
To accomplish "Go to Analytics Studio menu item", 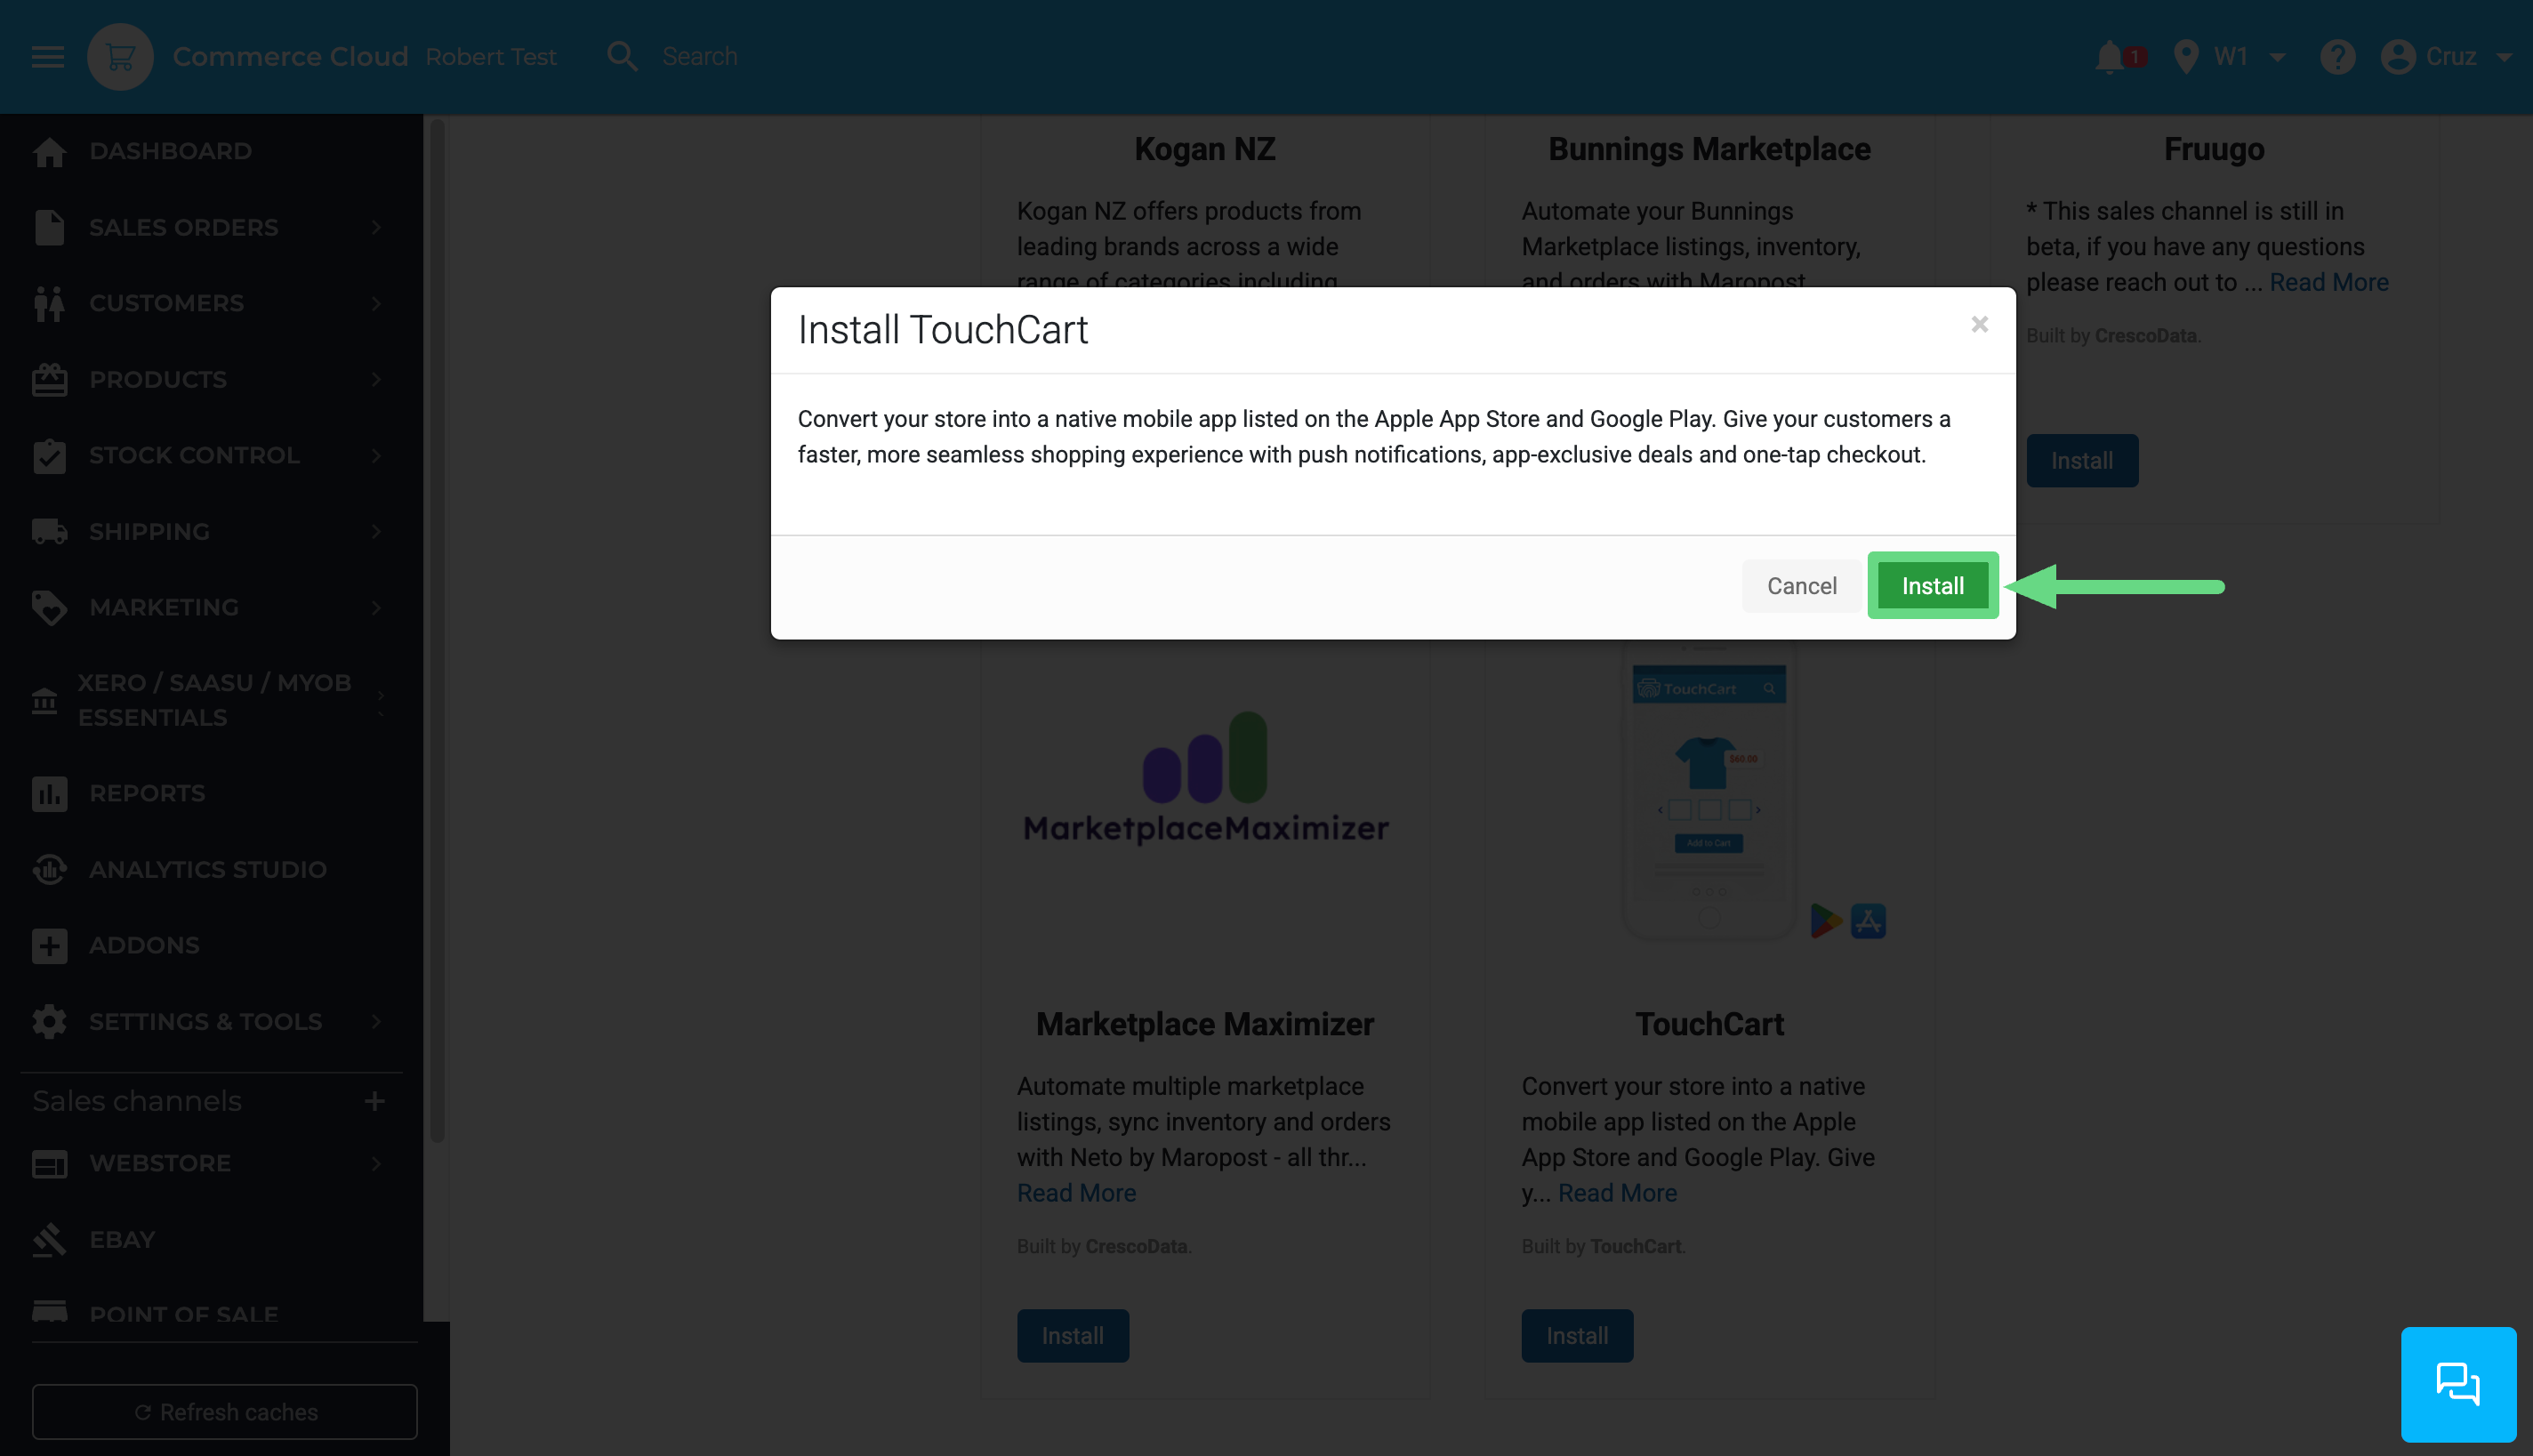I will point(207,869).
